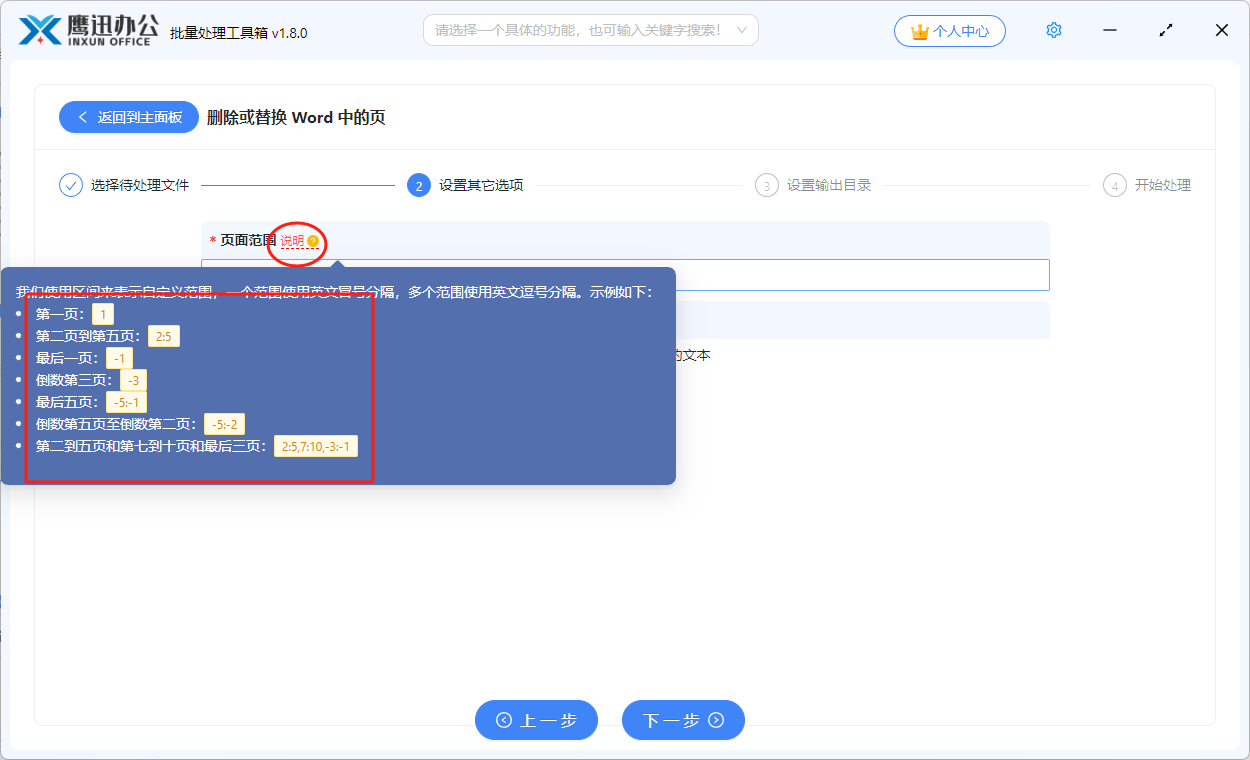Minimize the application window
This screenshot has width=1250, height=760.
[x=1110, y=31]
